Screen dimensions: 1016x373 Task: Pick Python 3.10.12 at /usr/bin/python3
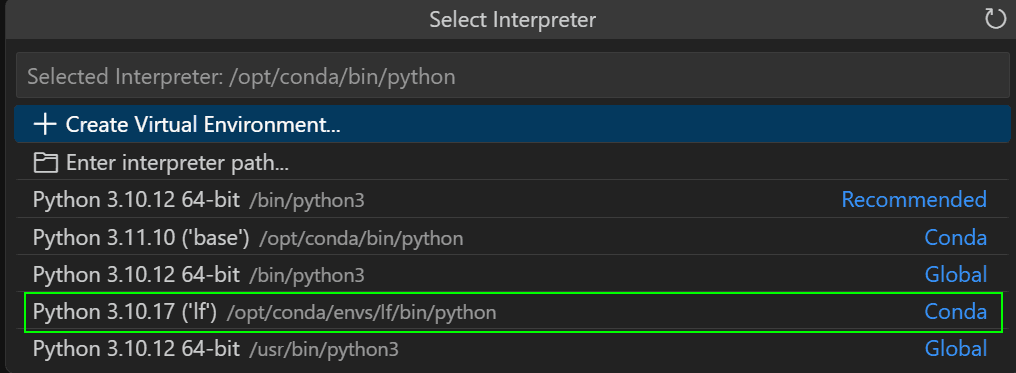click(513, 349)
